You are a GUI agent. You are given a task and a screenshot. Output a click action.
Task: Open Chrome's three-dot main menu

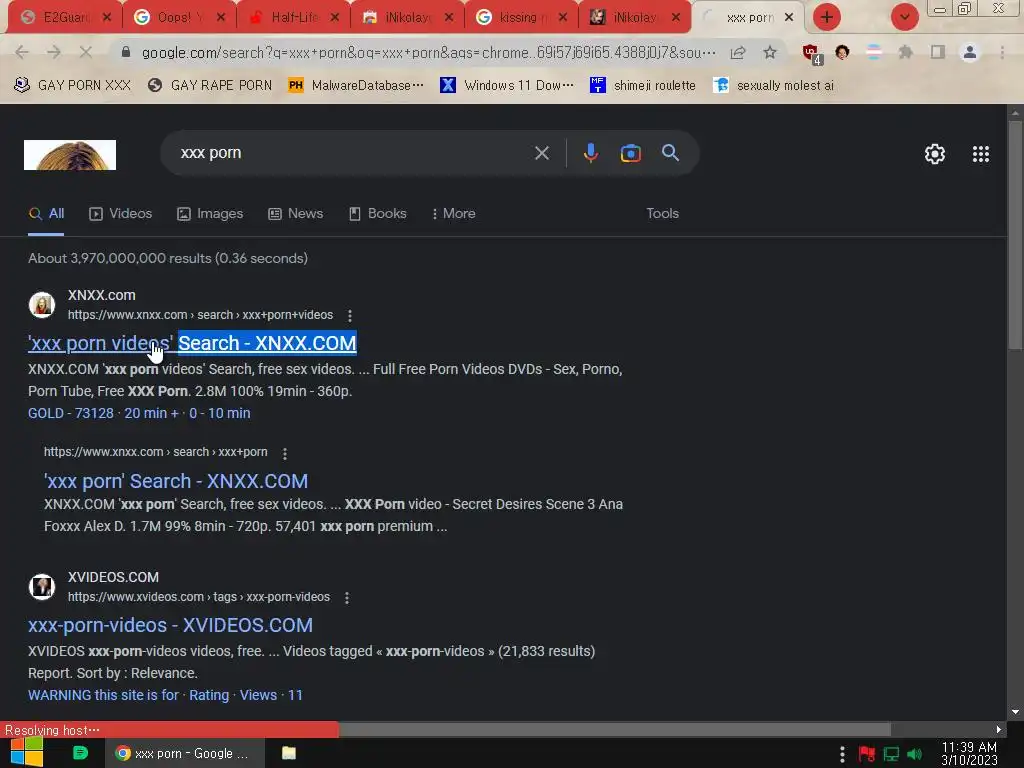click(1002, 52)
